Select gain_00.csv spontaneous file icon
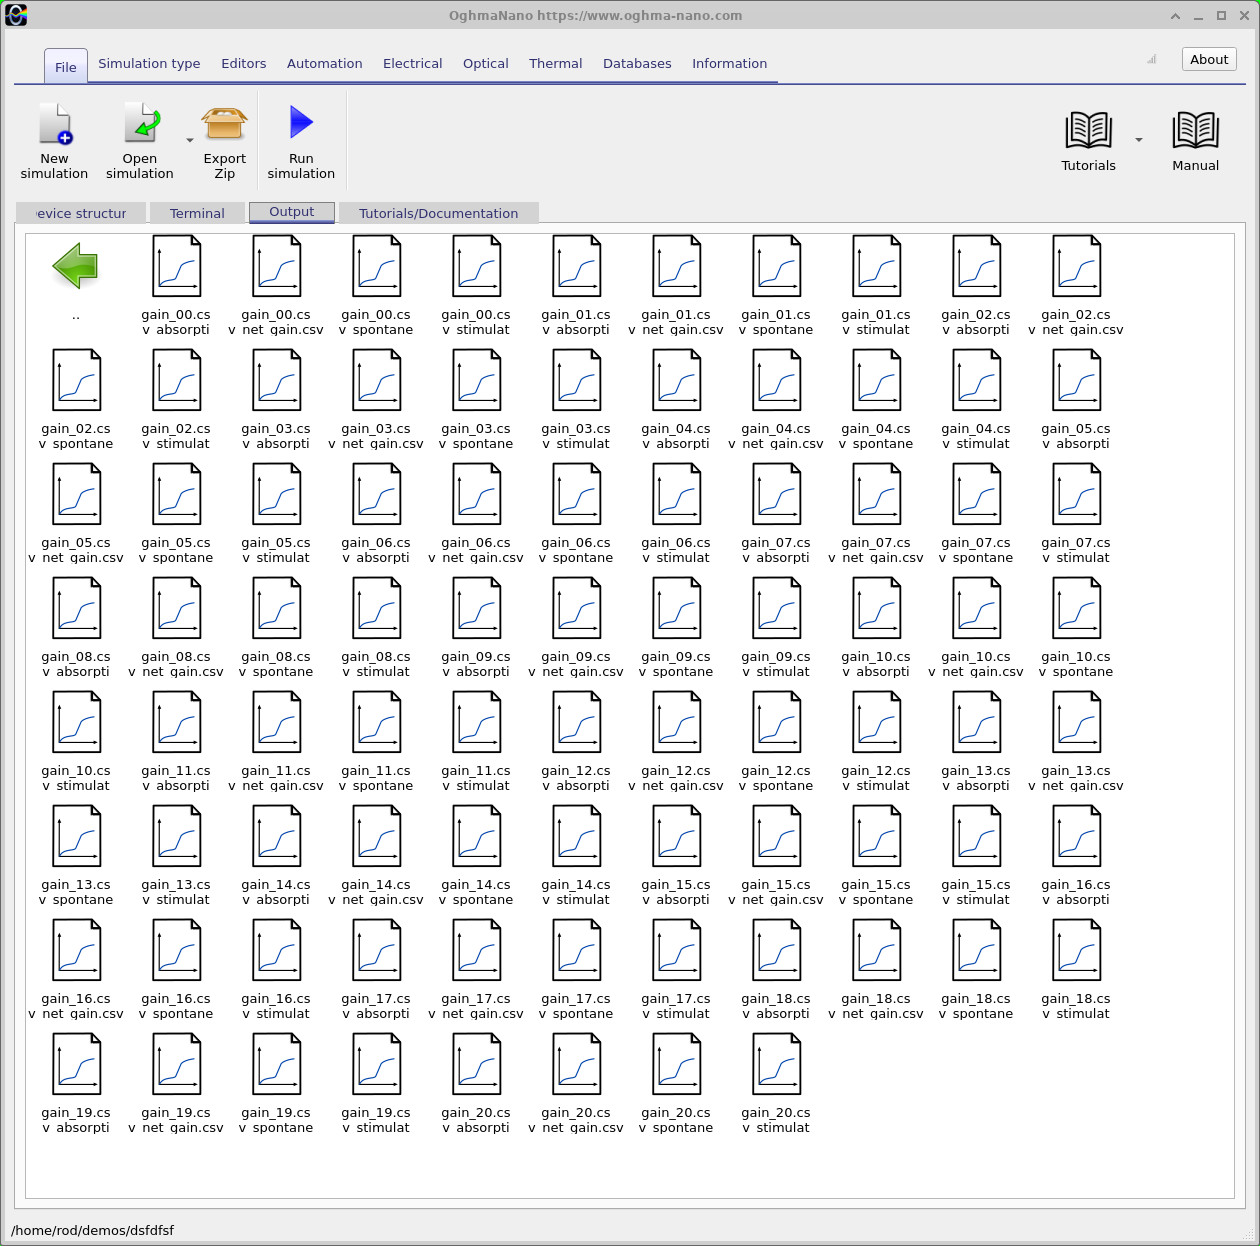1260x1246 pixels. (376, 266)
